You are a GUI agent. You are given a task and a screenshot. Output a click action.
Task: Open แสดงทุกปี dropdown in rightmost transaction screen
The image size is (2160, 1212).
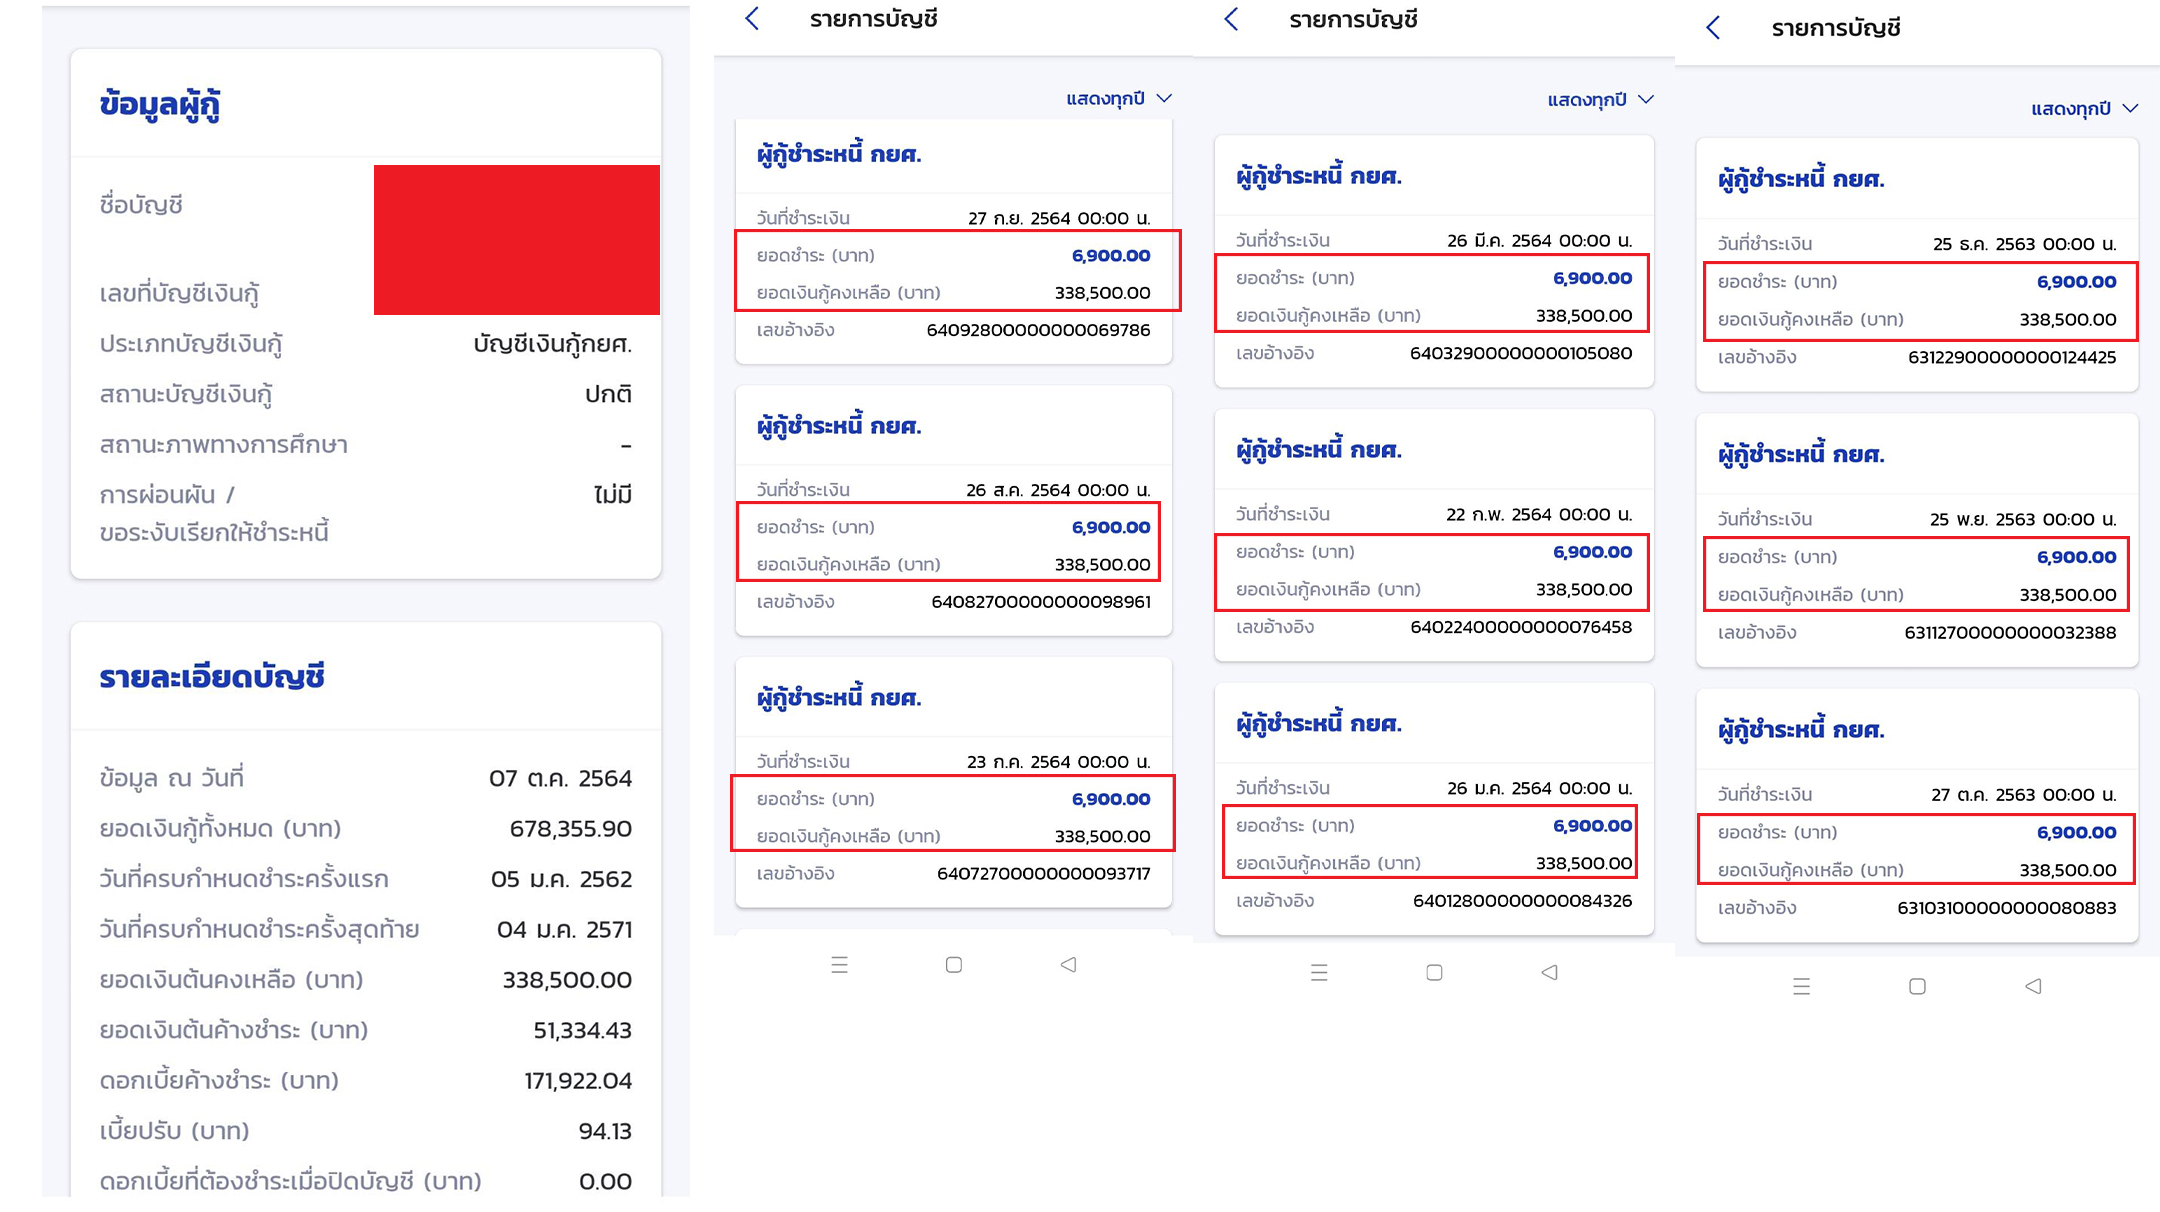(2083, 108)
